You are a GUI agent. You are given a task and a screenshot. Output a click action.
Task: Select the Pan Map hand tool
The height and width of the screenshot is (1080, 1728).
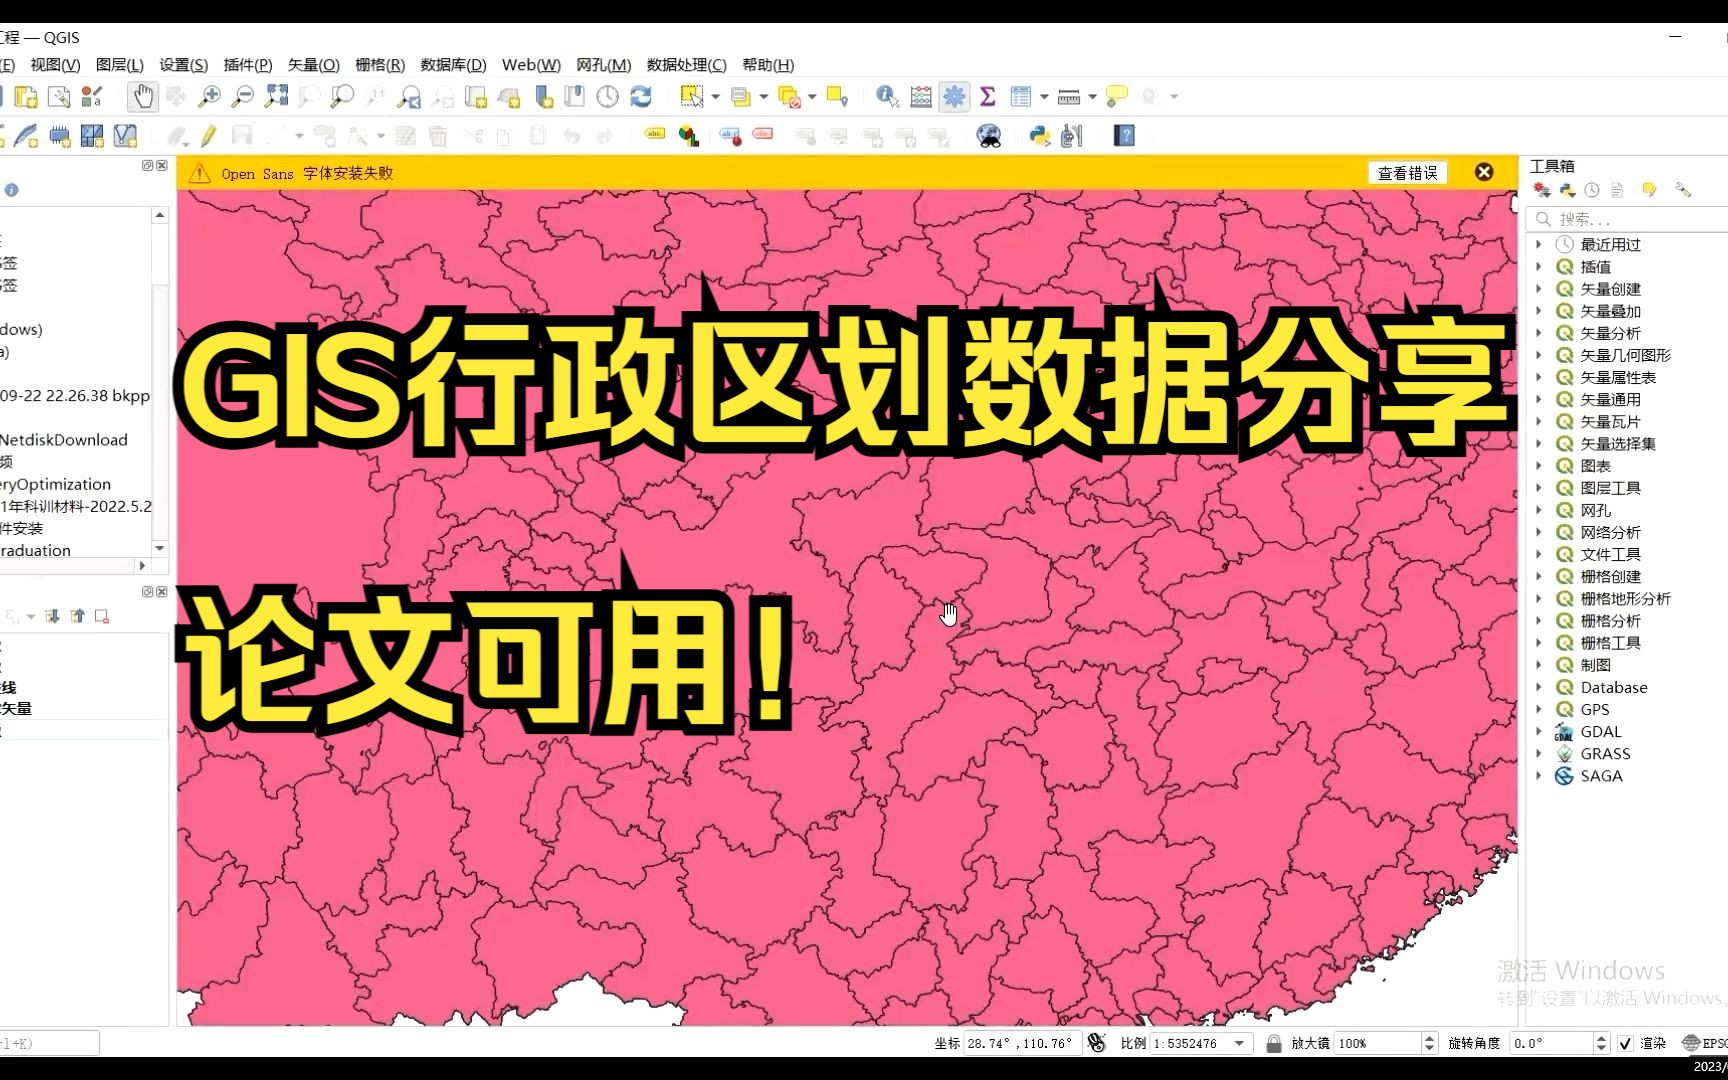(x=143, y=96)
